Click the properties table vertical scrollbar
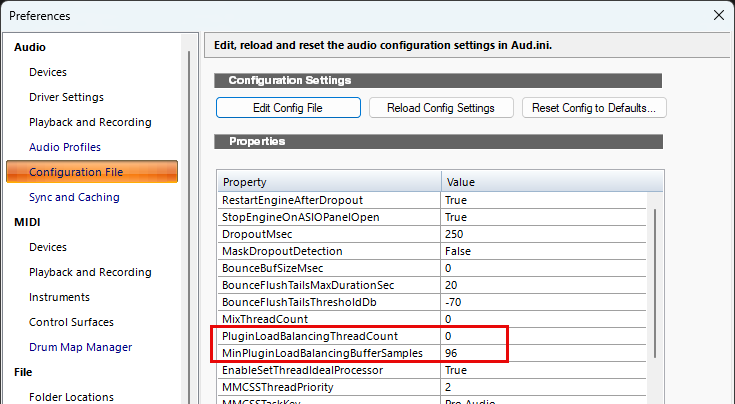Screen dimensions: 735x404 tap(655, 284)
